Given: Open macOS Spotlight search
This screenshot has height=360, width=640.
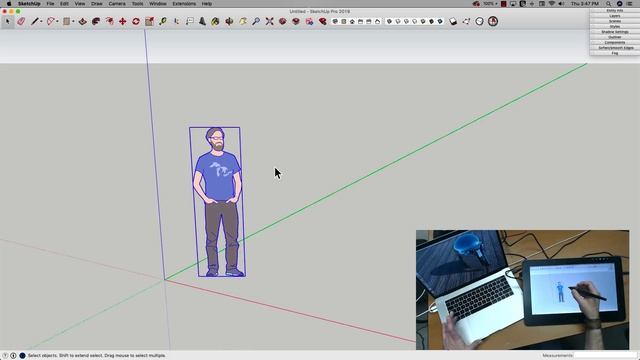Looking at the screenshot, I should 609,4.
